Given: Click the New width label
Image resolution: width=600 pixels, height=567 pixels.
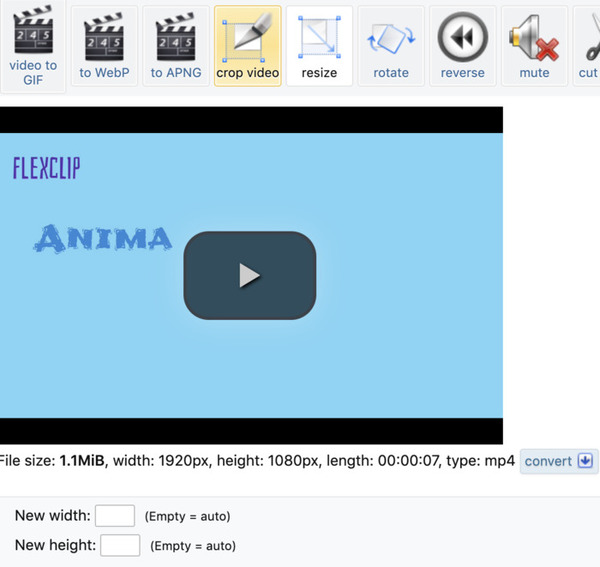Looking at the screenshot, I should [53, 516].
